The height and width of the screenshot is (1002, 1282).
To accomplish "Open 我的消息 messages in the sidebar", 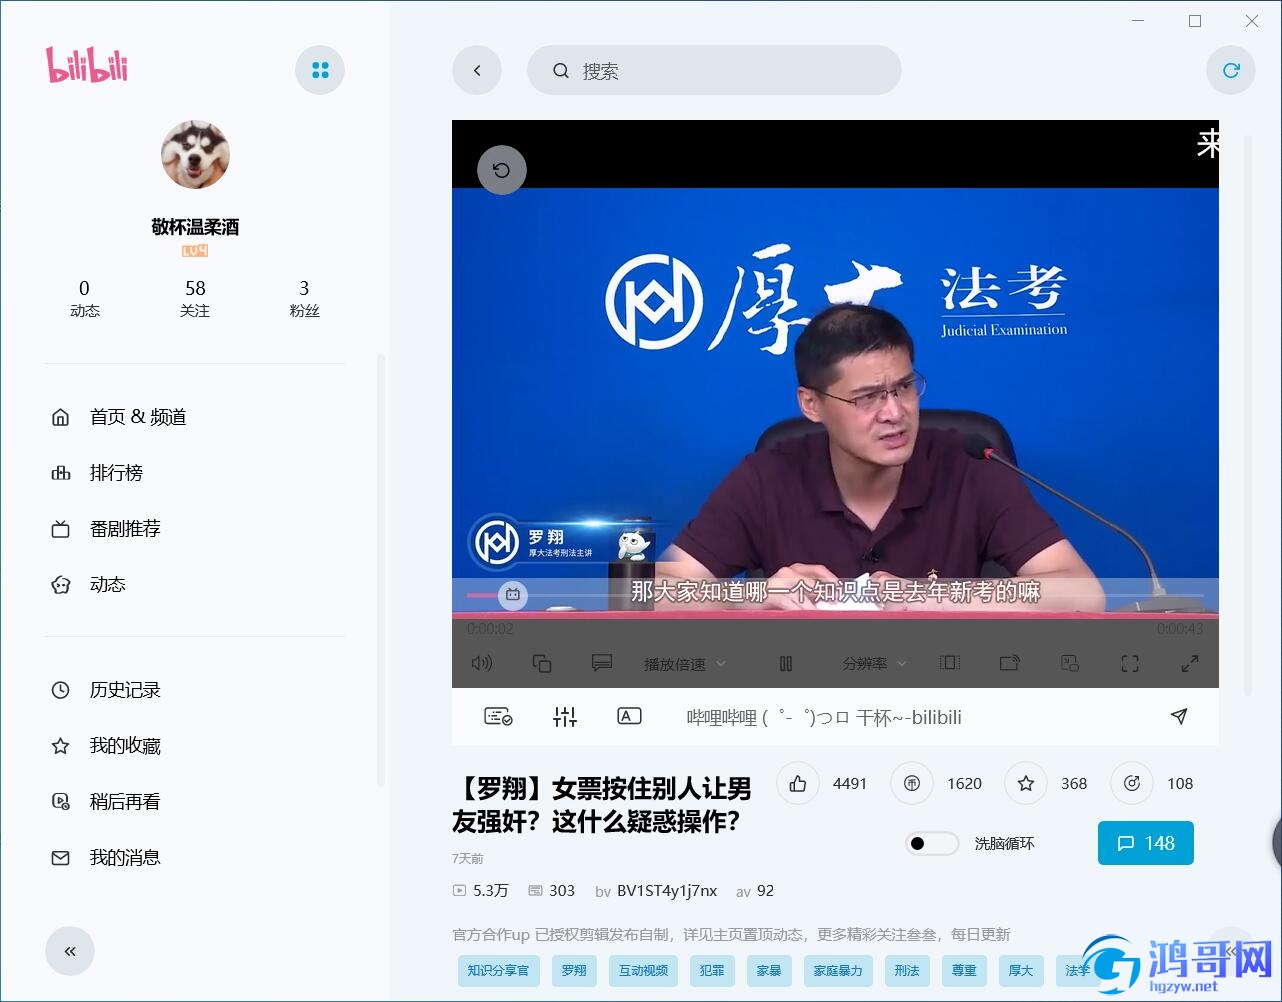I will (x=125, y=858).
